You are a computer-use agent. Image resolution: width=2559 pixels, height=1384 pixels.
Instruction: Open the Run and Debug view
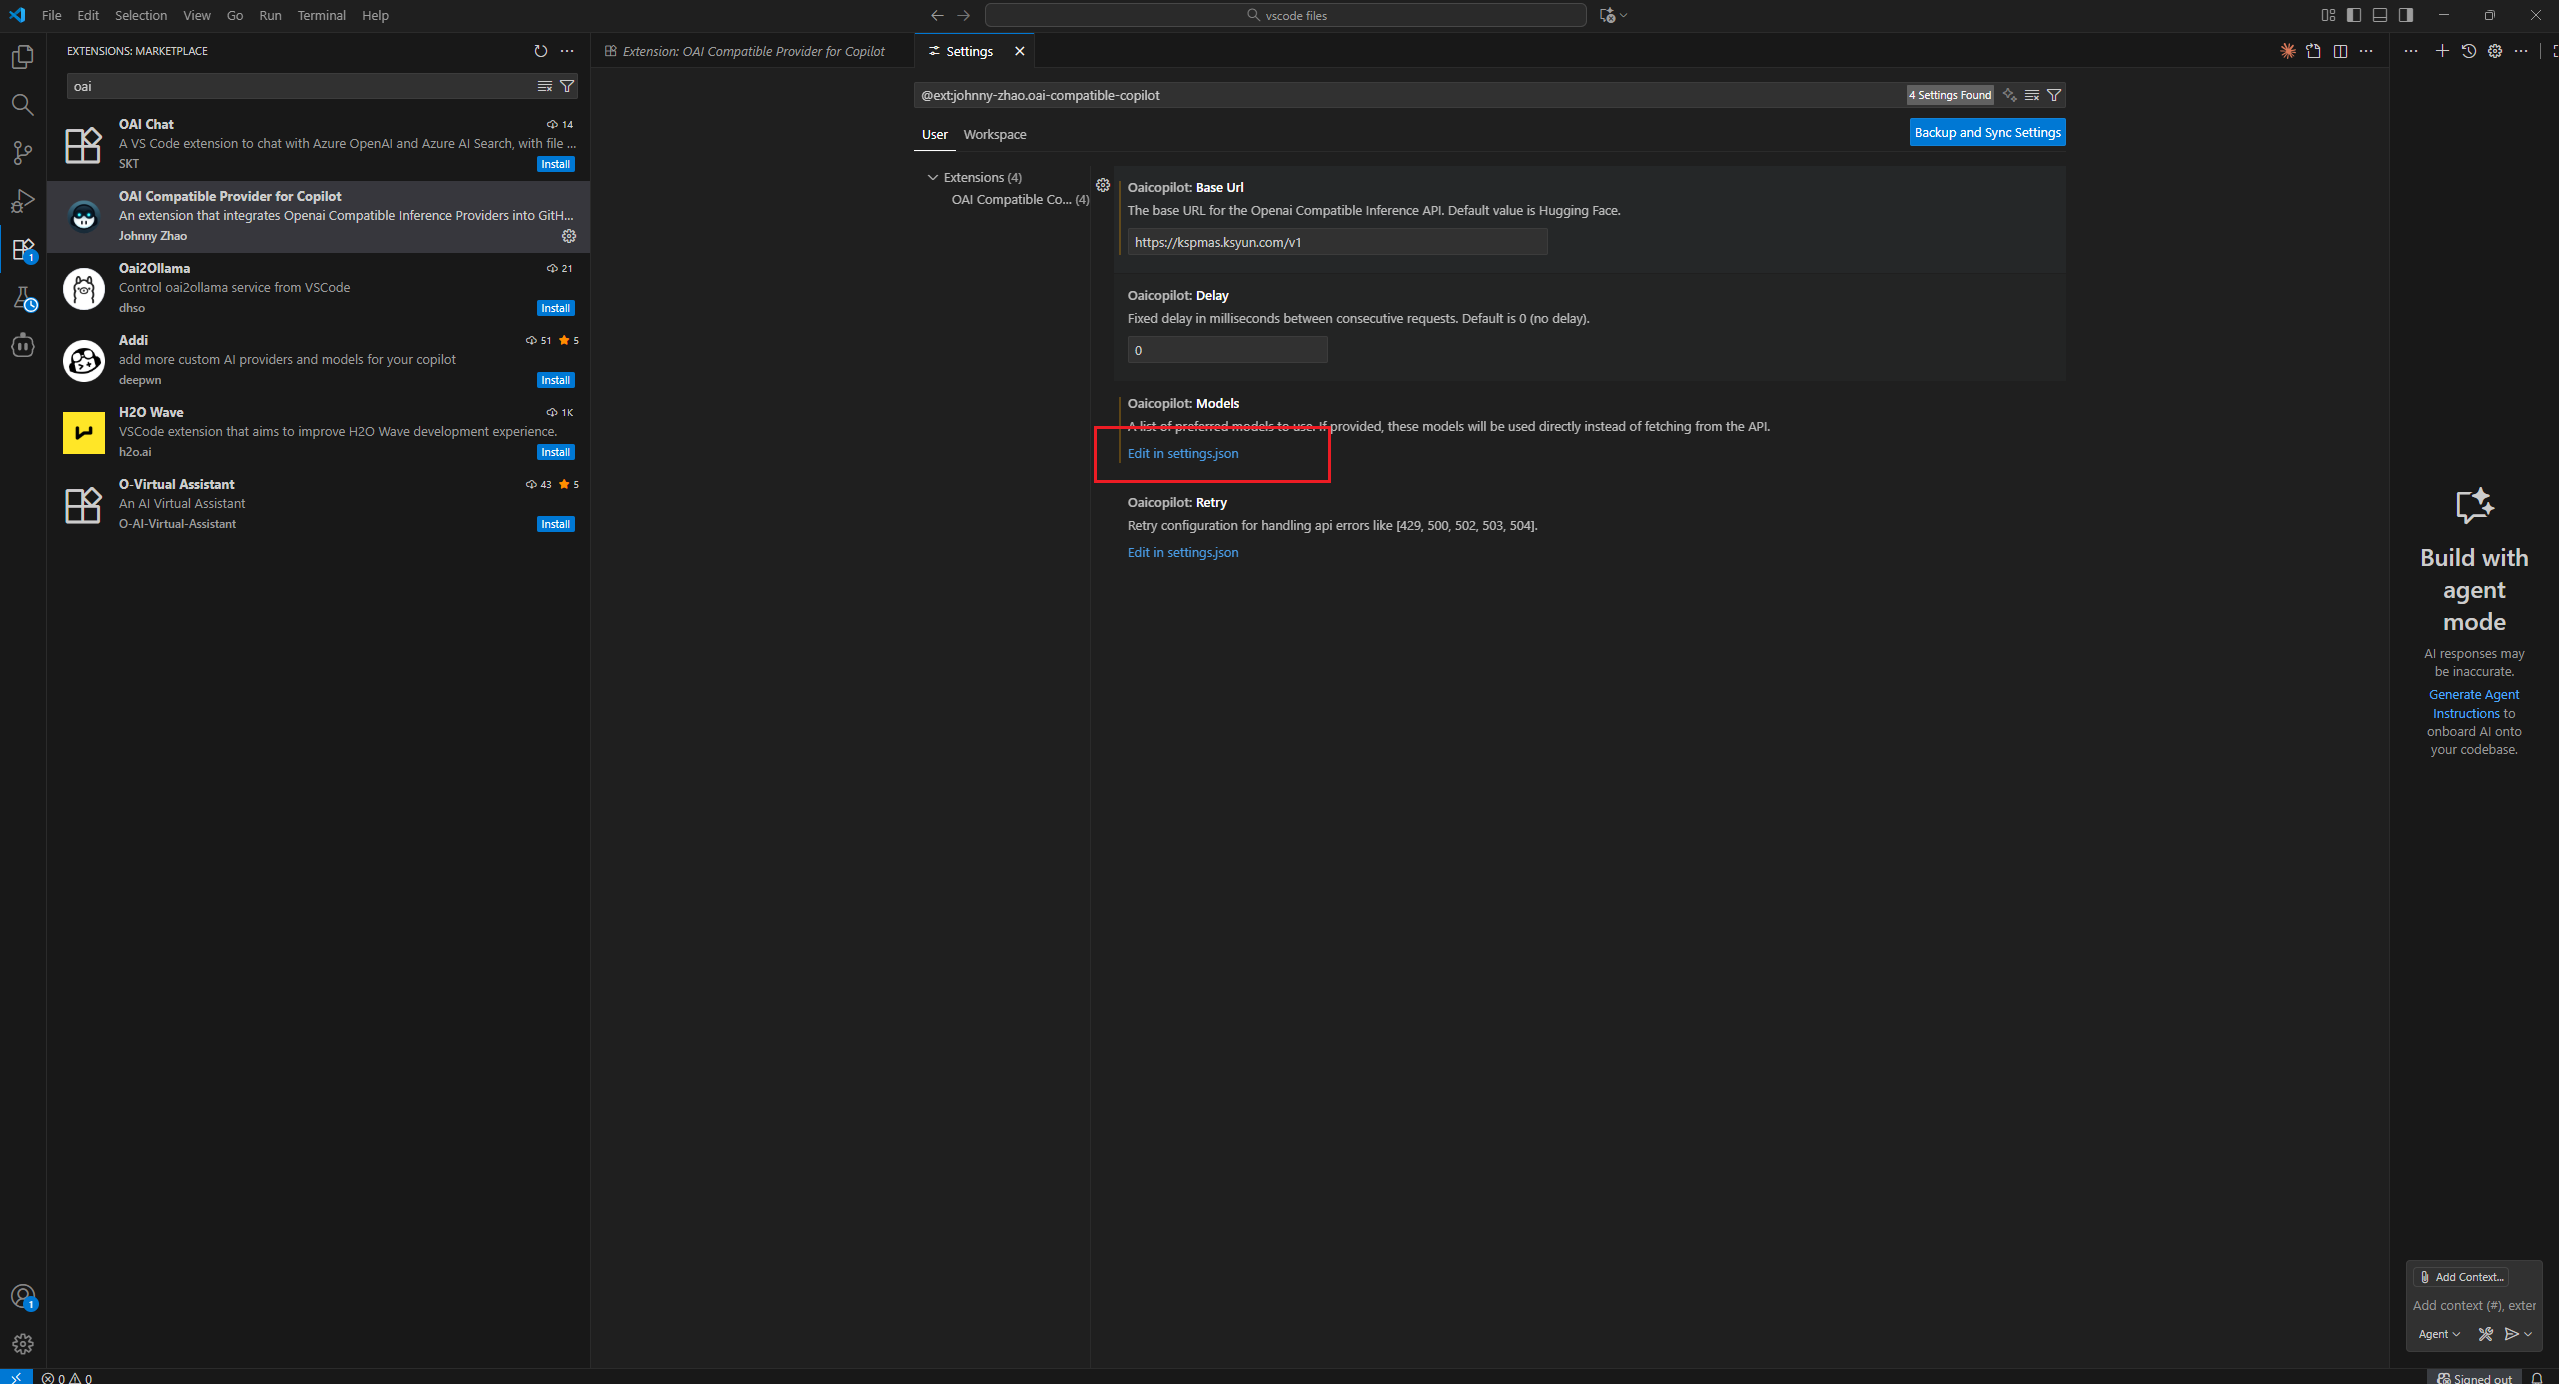[22, 201]
